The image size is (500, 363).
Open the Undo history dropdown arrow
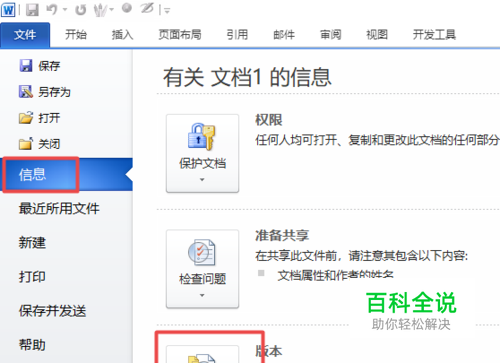coord(65,10)
